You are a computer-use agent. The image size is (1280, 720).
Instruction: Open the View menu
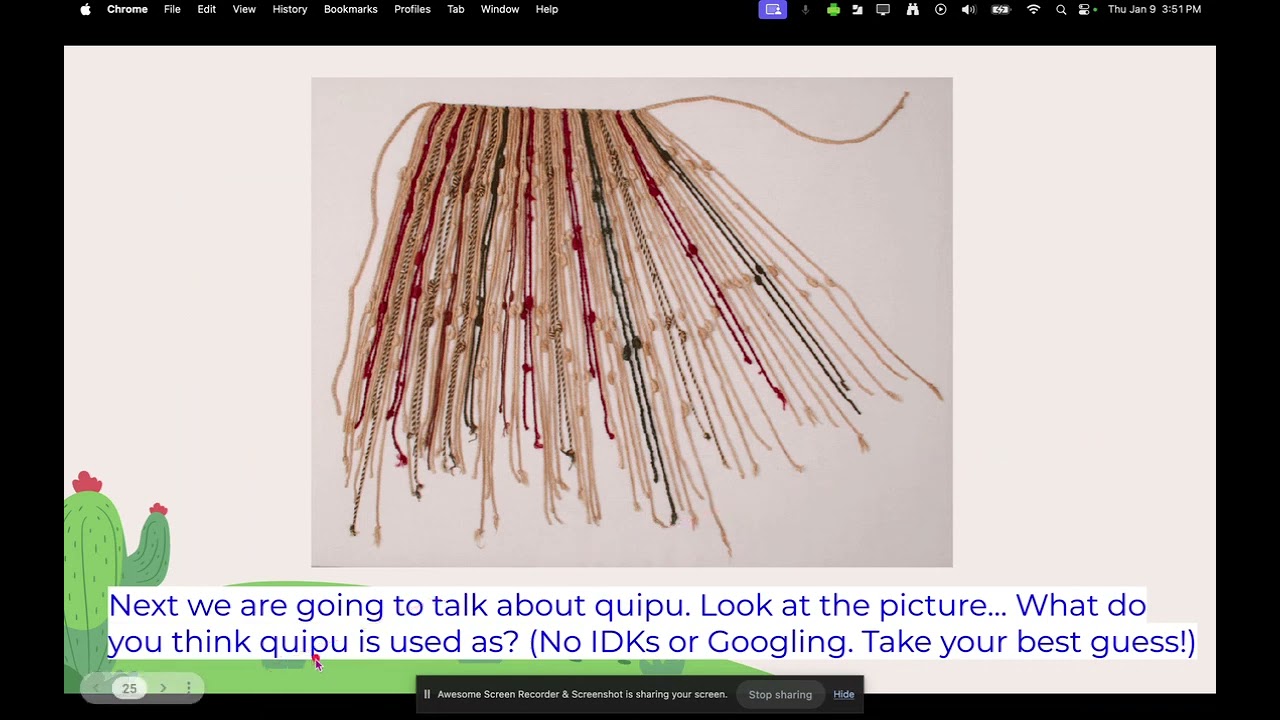point(244,9)
